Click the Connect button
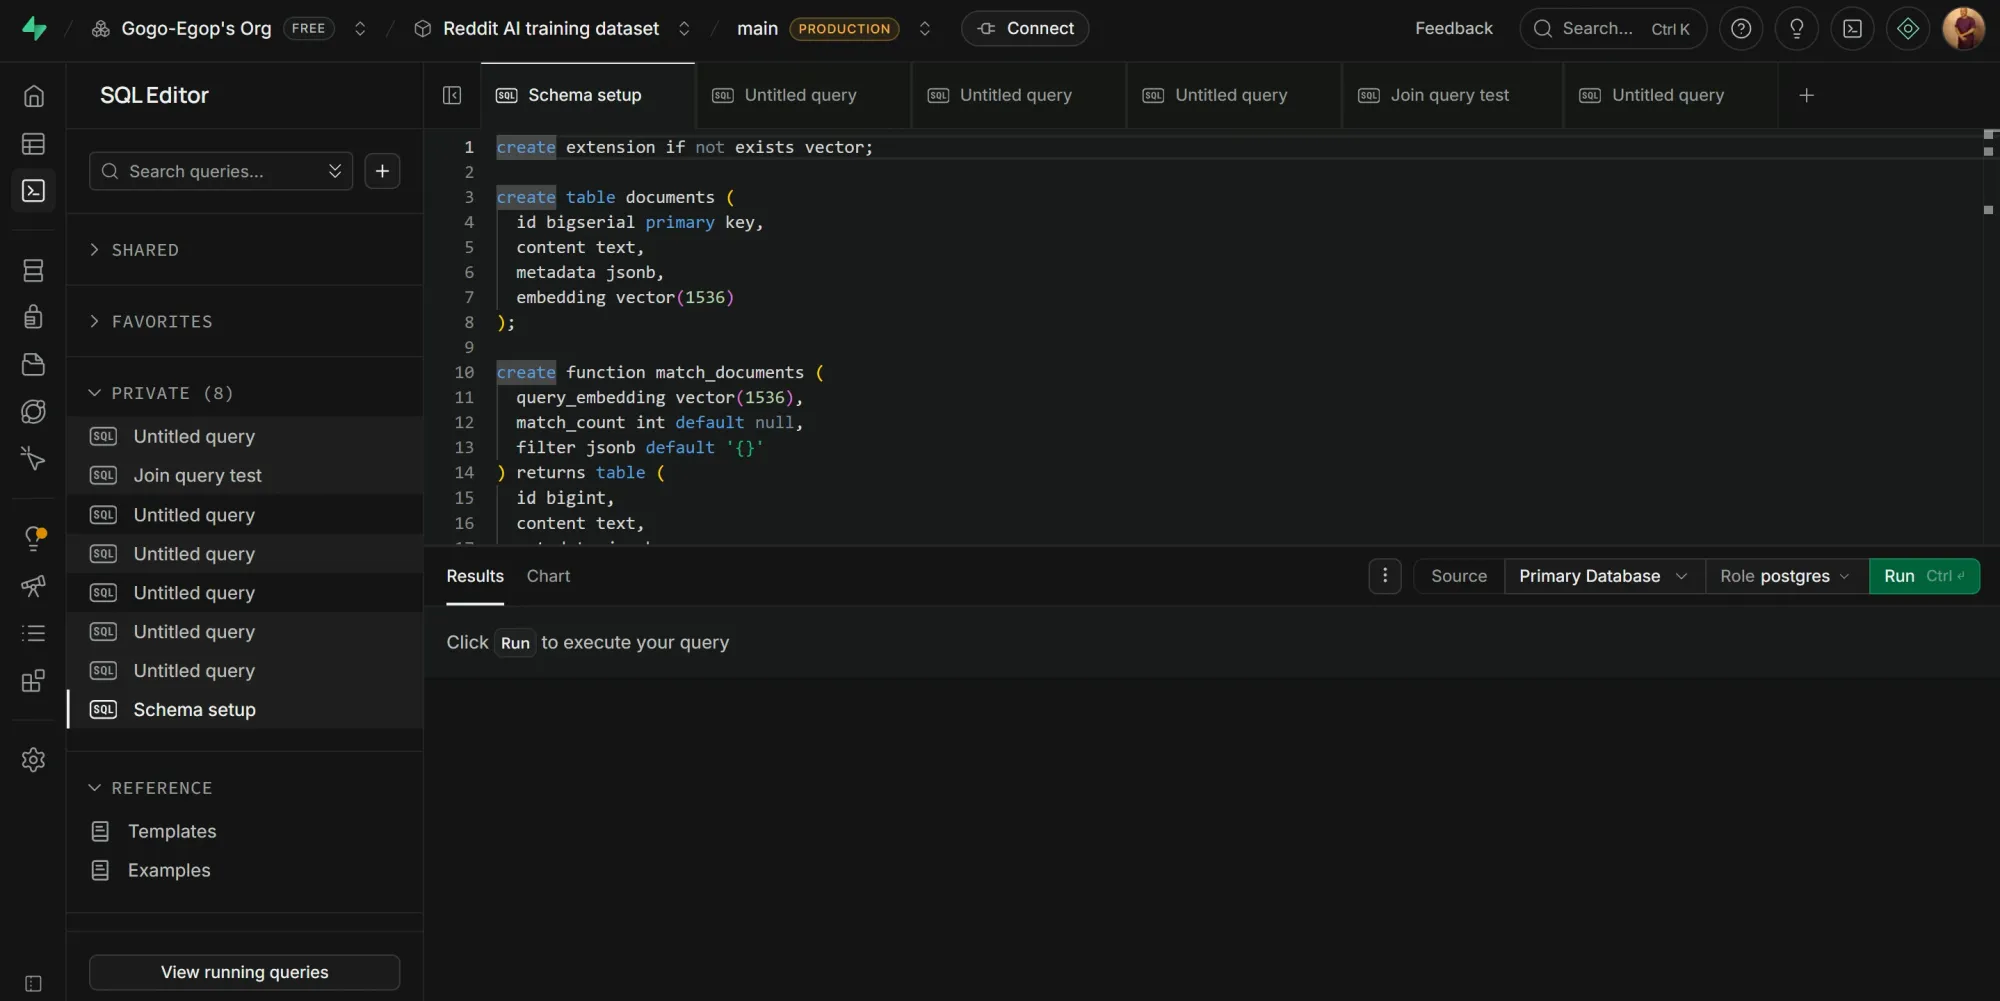Image resolution: width=2000 pixels, height=1001 pixels. click(1025, 28)
